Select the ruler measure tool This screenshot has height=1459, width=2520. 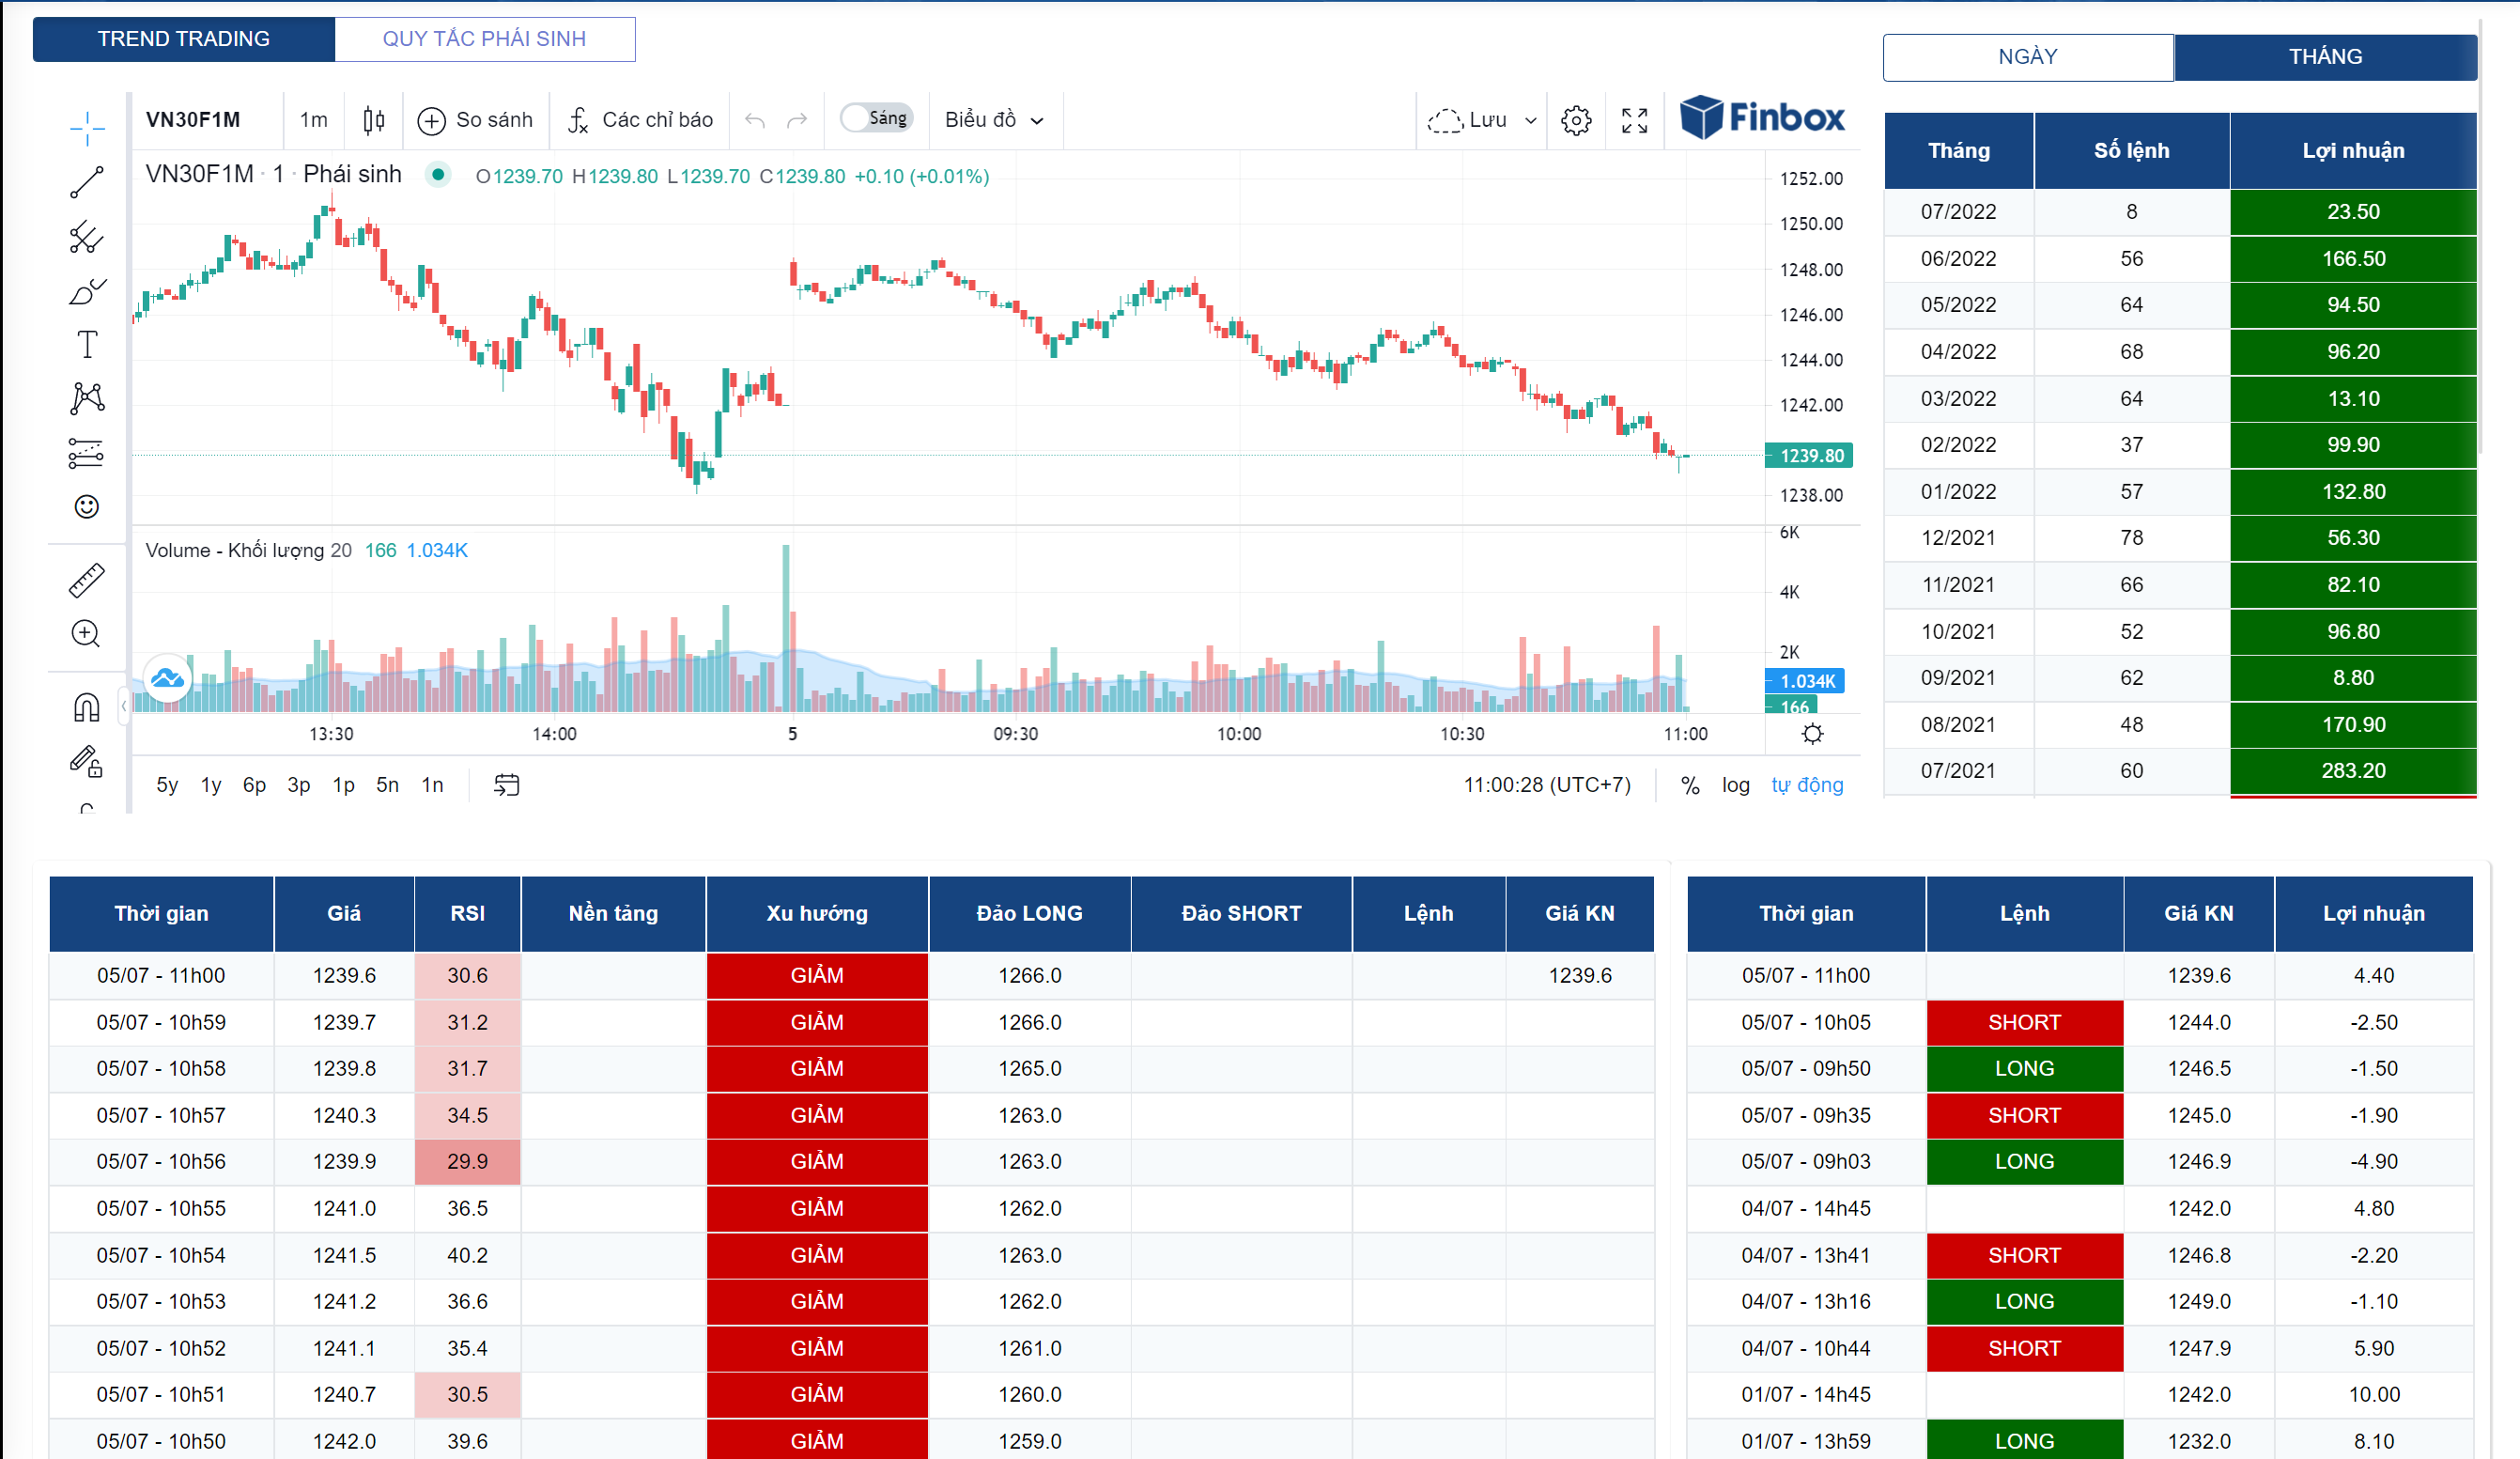pyautogui.click(x=87, y=580)
